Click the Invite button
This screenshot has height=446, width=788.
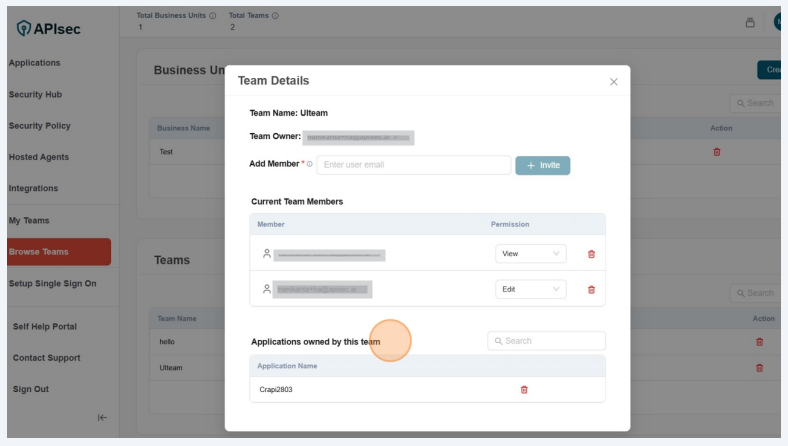[x=543, y=165]
